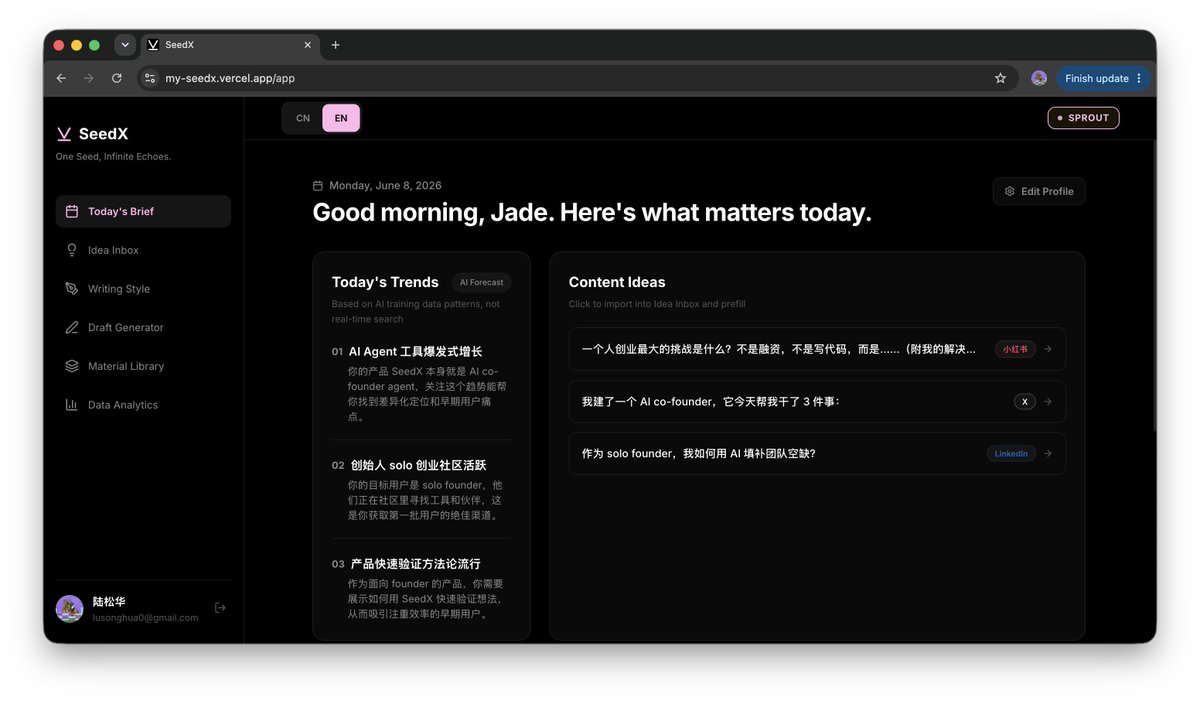Screen dimensions: 1200x701
Task: Select the SeedX browser tab
Action: (x=229, y=45)
